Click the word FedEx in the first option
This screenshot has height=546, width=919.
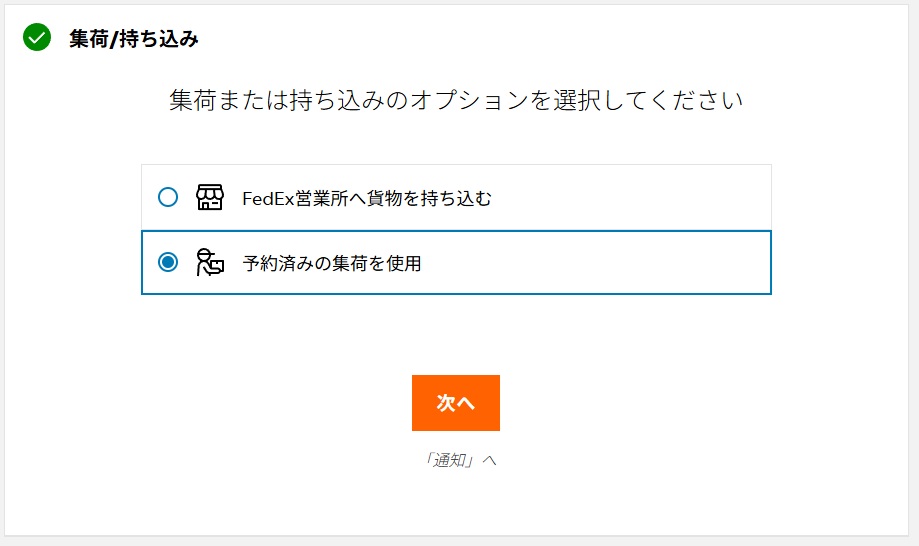[x=265, y=198]
